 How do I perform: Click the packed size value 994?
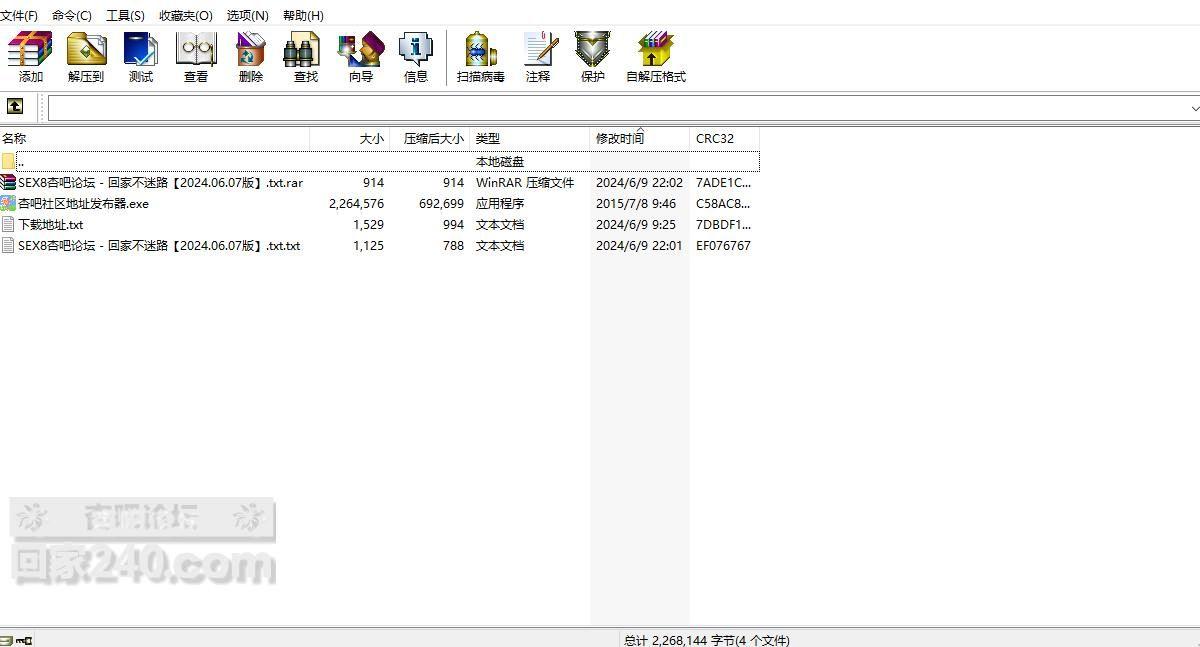pos(453,225)
